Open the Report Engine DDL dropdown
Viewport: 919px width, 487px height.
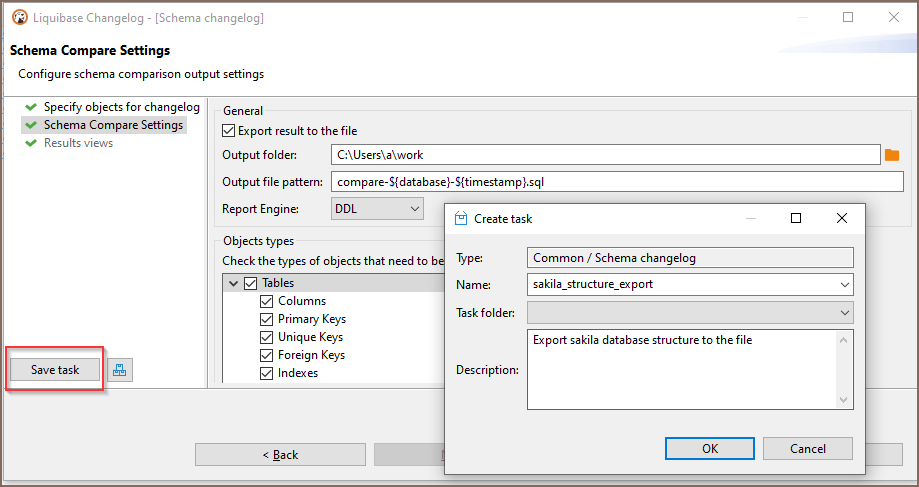pyautogui.click(x=377, y=209)
